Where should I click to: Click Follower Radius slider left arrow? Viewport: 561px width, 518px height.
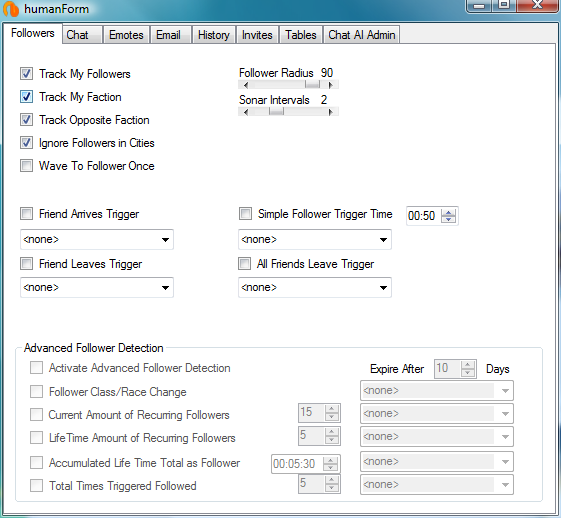pos(245,85)
